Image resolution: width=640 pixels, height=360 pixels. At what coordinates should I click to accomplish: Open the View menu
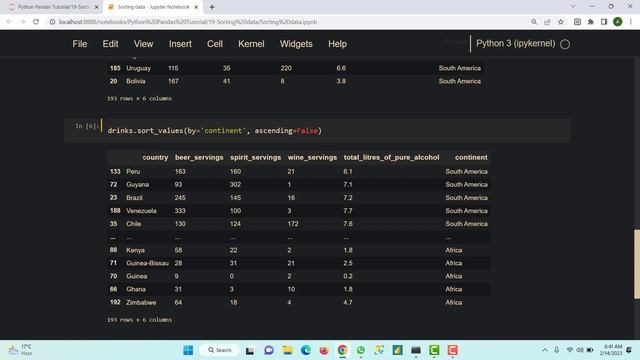(143, 44)
